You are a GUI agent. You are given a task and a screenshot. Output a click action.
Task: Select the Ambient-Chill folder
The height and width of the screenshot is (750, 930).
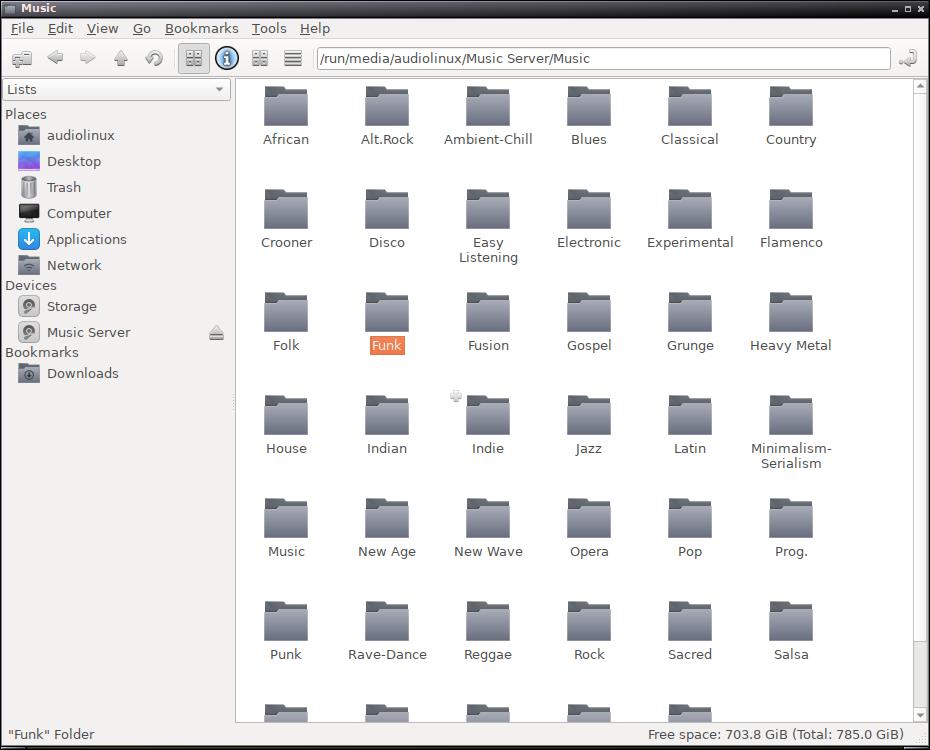(x=488, y=116)
